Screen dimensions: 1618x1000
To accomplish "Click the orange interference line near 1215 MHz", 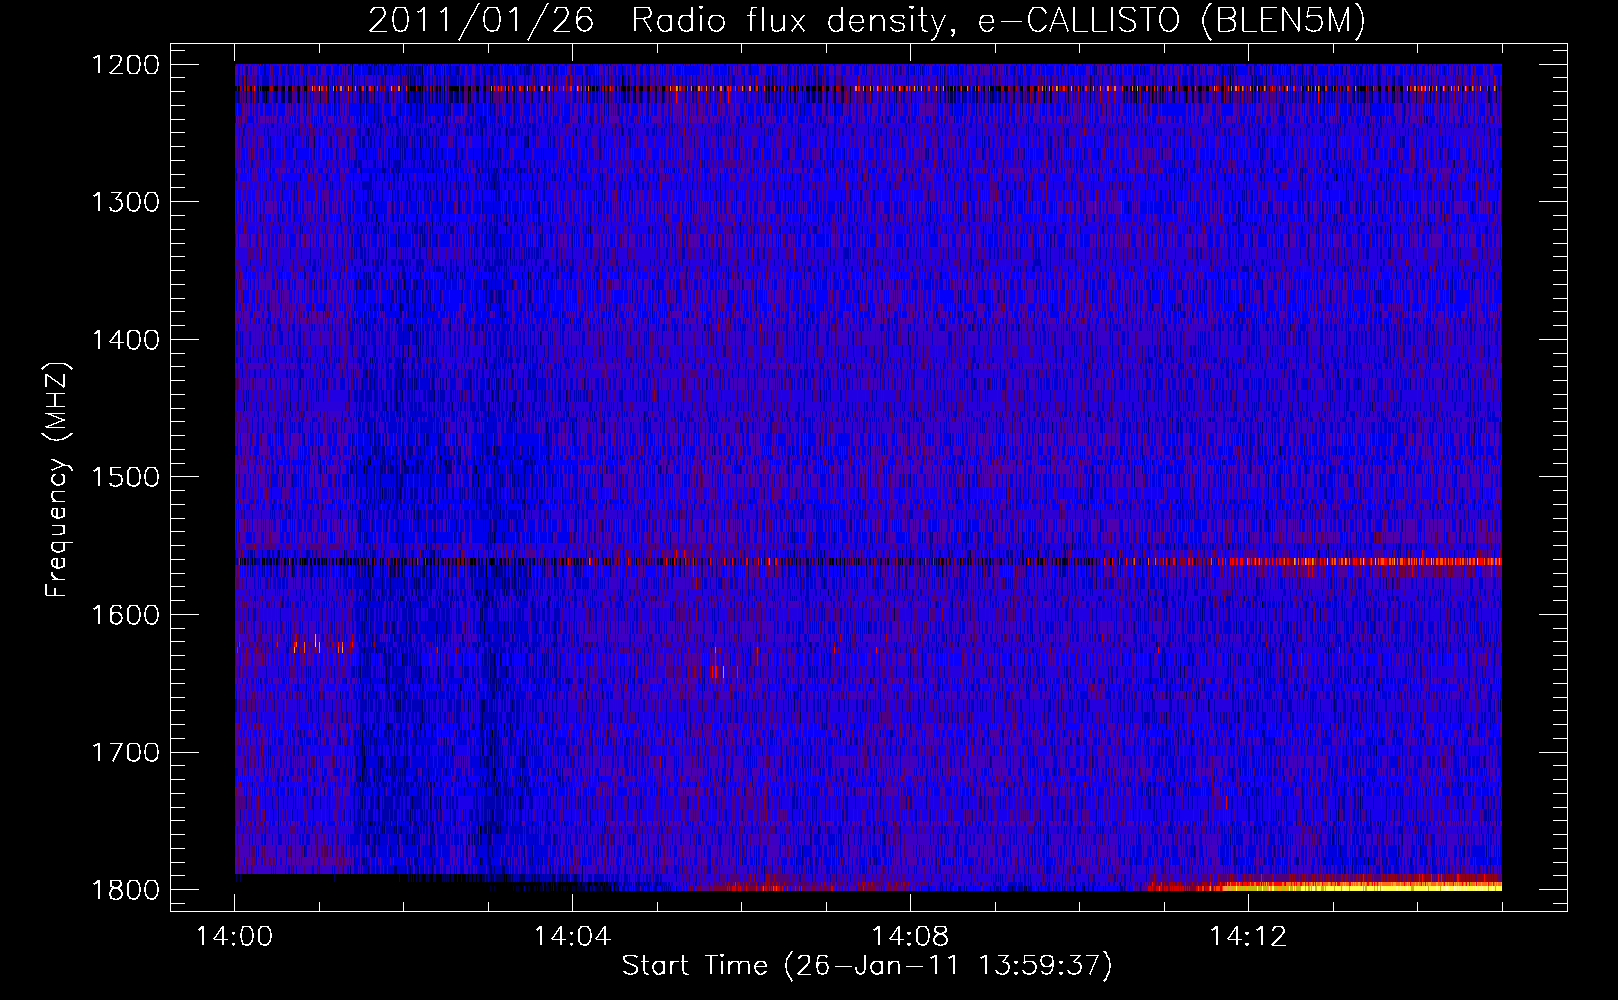I will coord(868,88).
